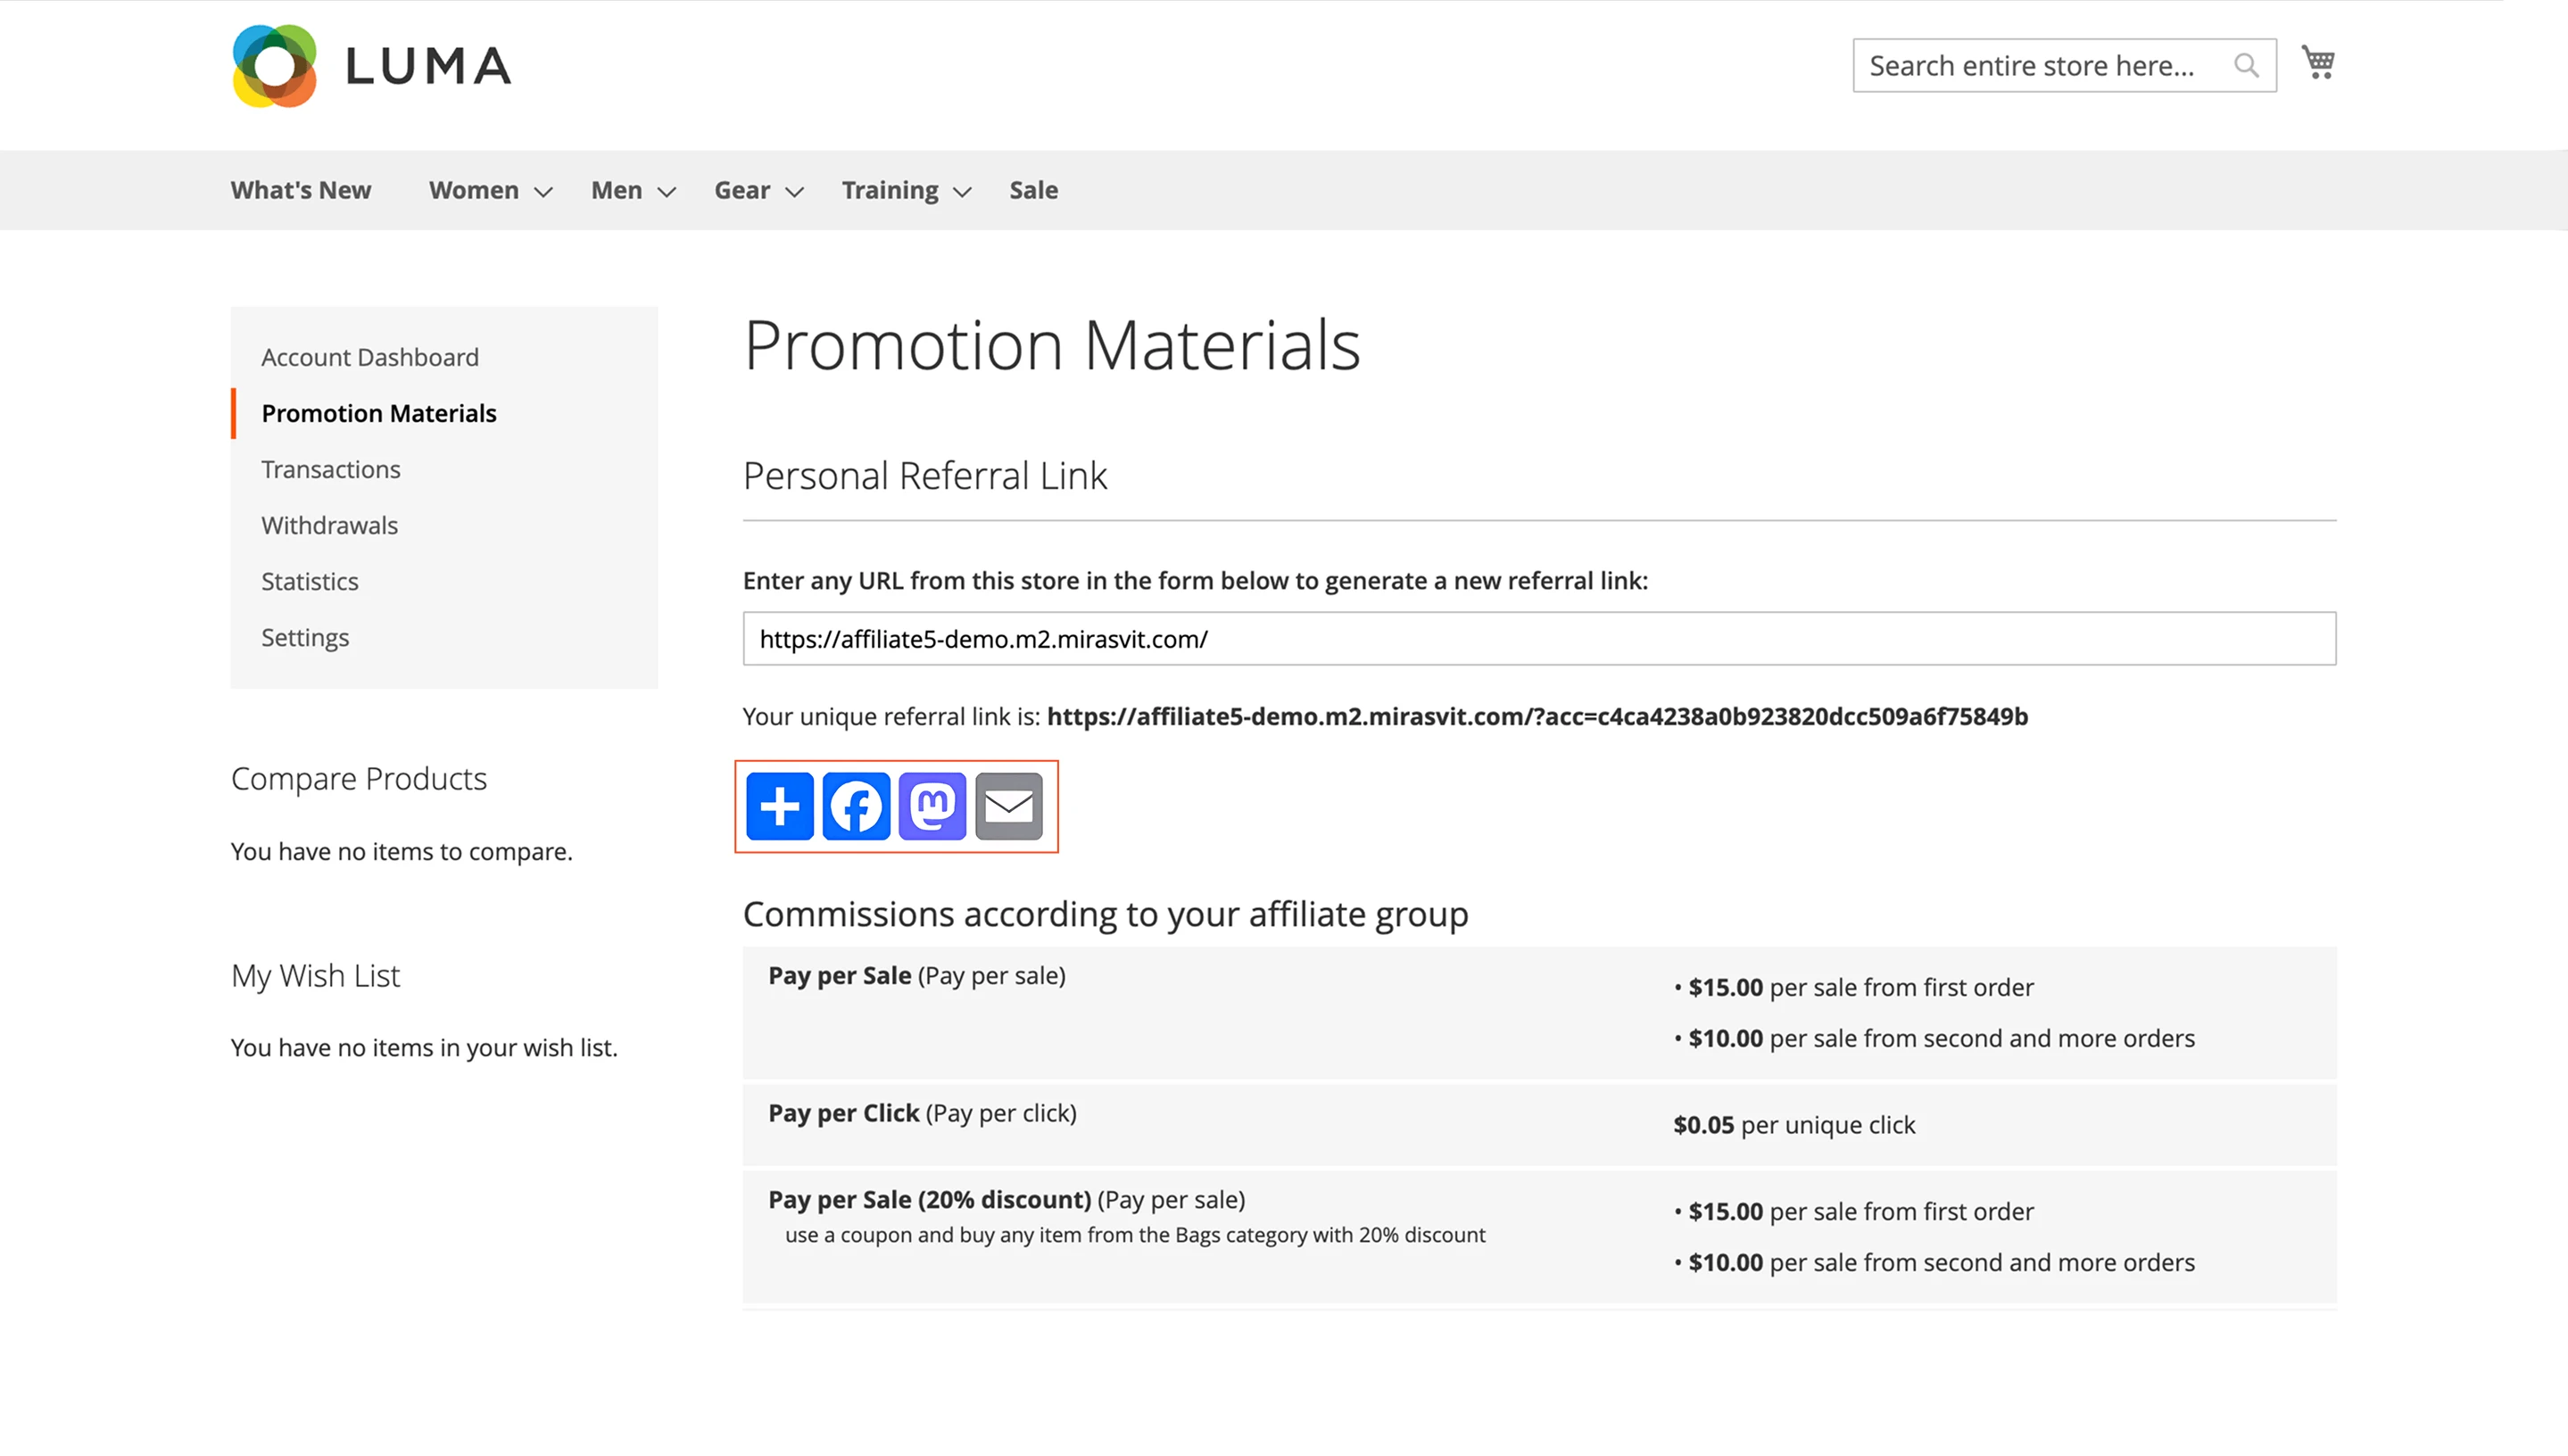Share referral link on Mastodon
This screenshot has width=2568, height=1456.
932,806
